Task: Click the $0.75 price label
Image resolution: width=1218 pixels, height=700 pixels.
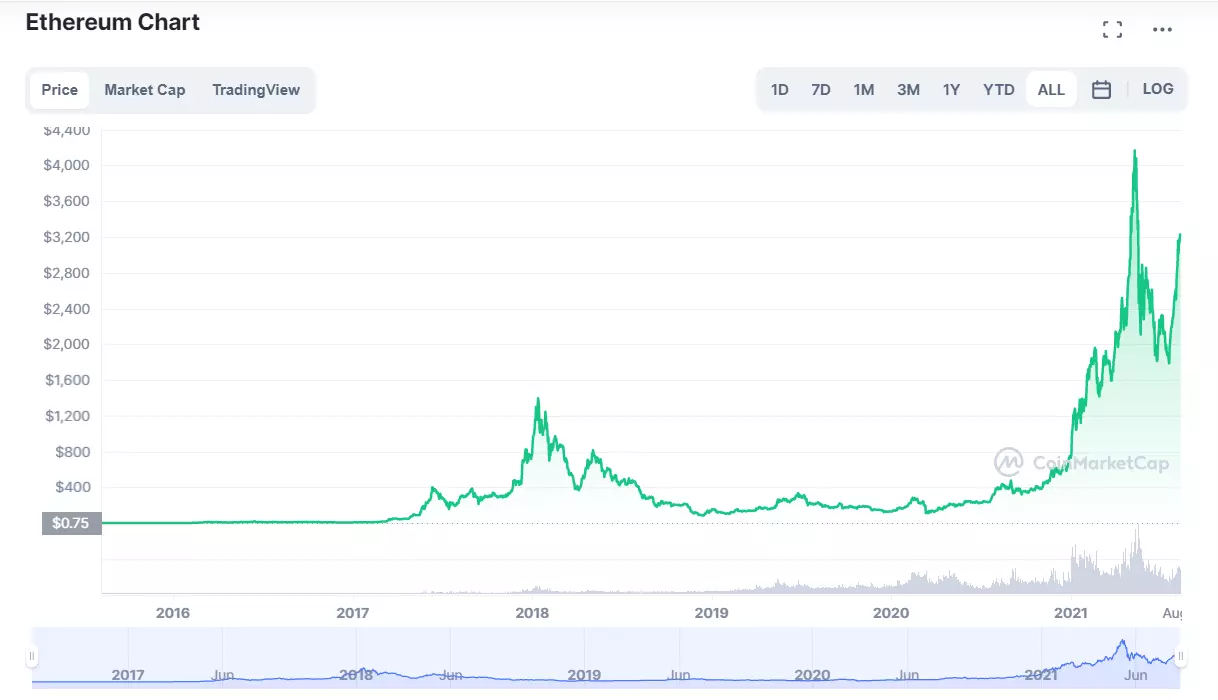Action: point(72,523)
